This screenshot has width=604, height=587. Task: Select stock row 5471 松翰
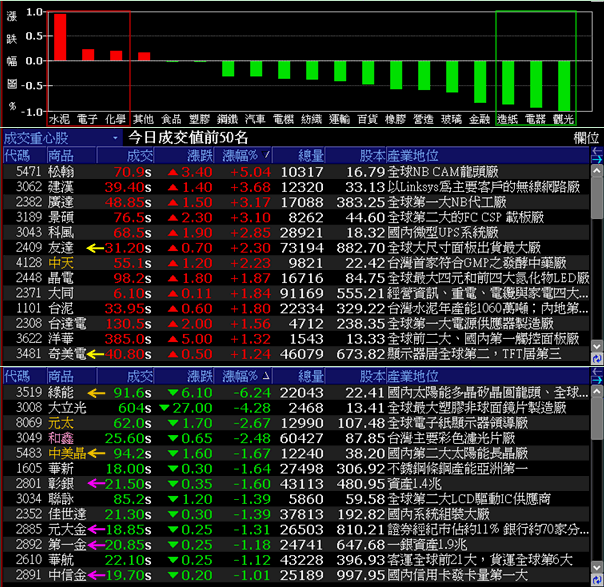pyautogui.click(x=296, y=172)
